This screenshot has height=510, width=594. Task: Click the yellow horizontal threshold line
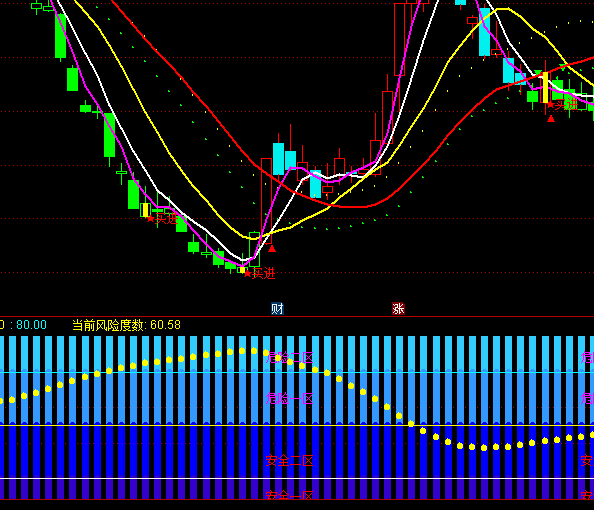coord(297,426)
